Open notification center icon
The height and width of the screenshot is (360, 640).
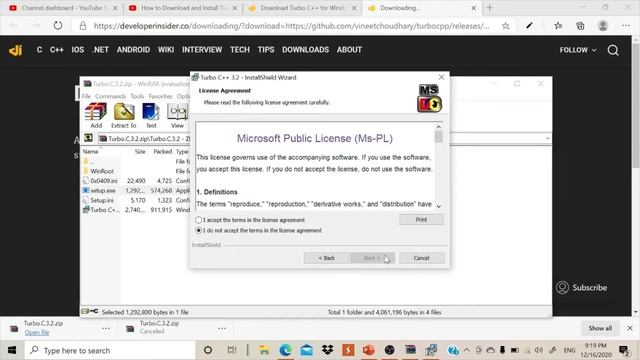623,350
